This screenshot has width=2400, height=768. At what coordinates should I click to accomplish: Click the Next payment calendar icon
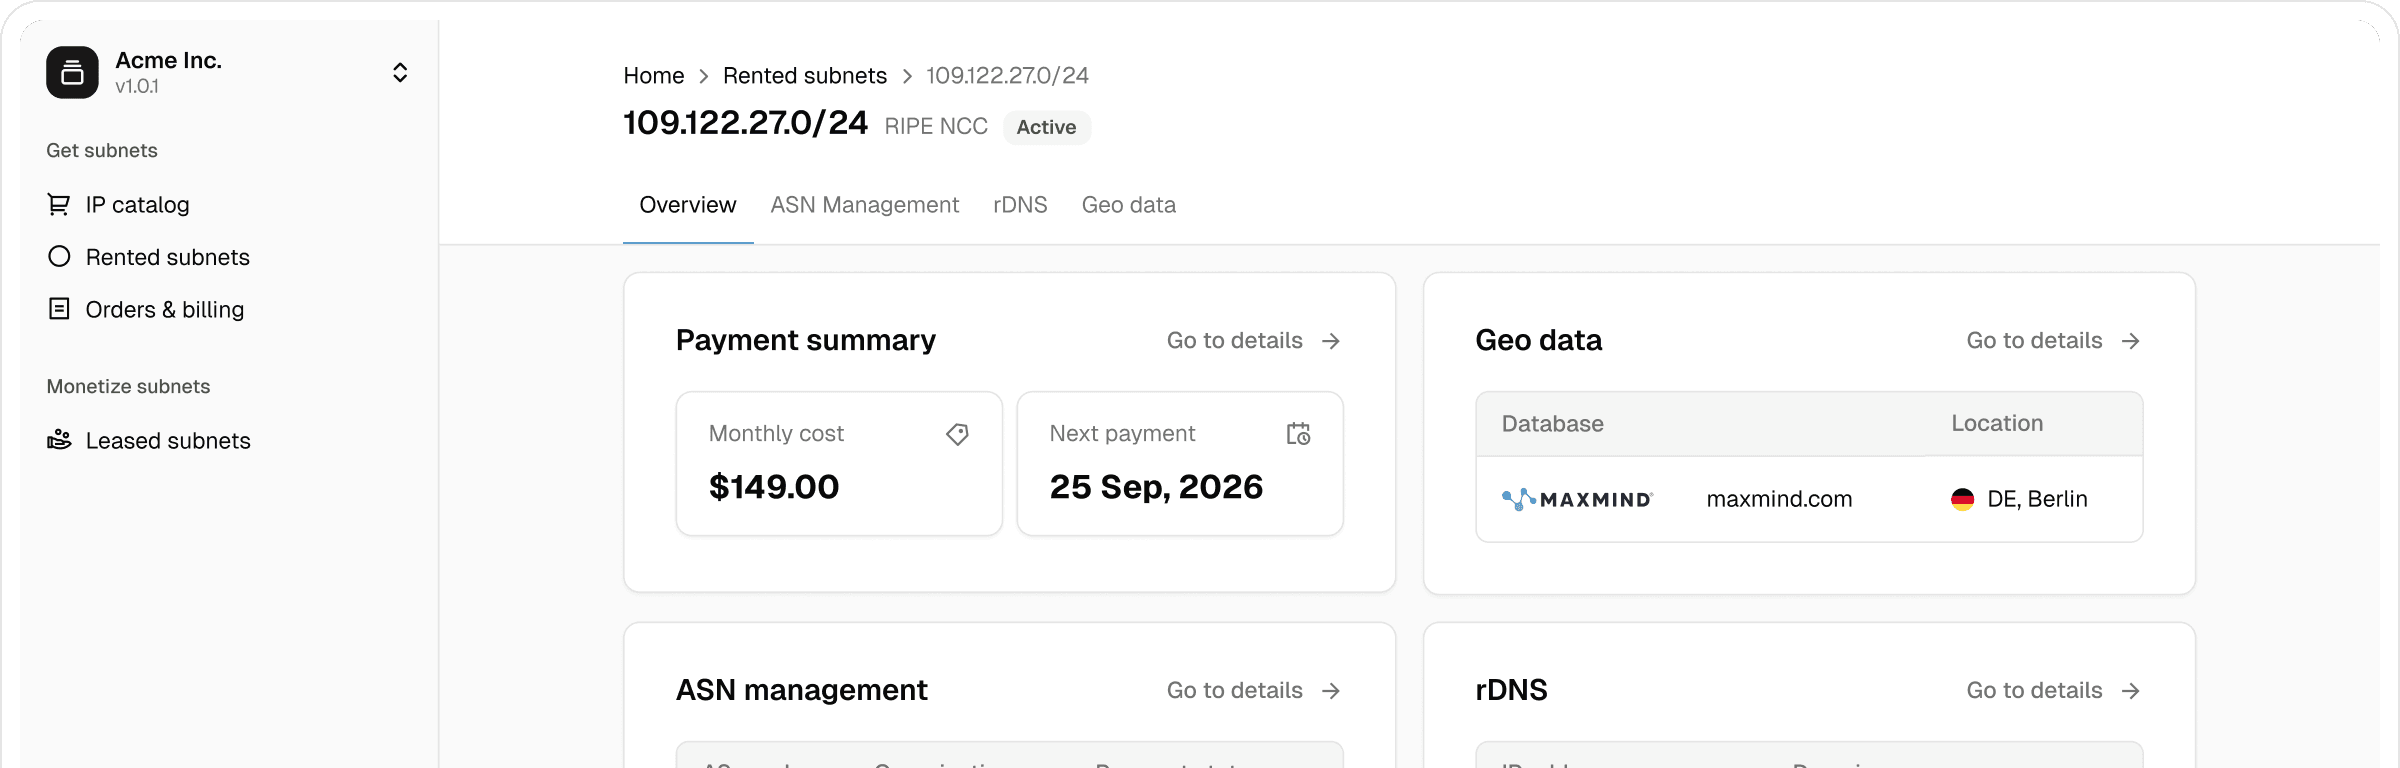click(x=1298, y=434)
